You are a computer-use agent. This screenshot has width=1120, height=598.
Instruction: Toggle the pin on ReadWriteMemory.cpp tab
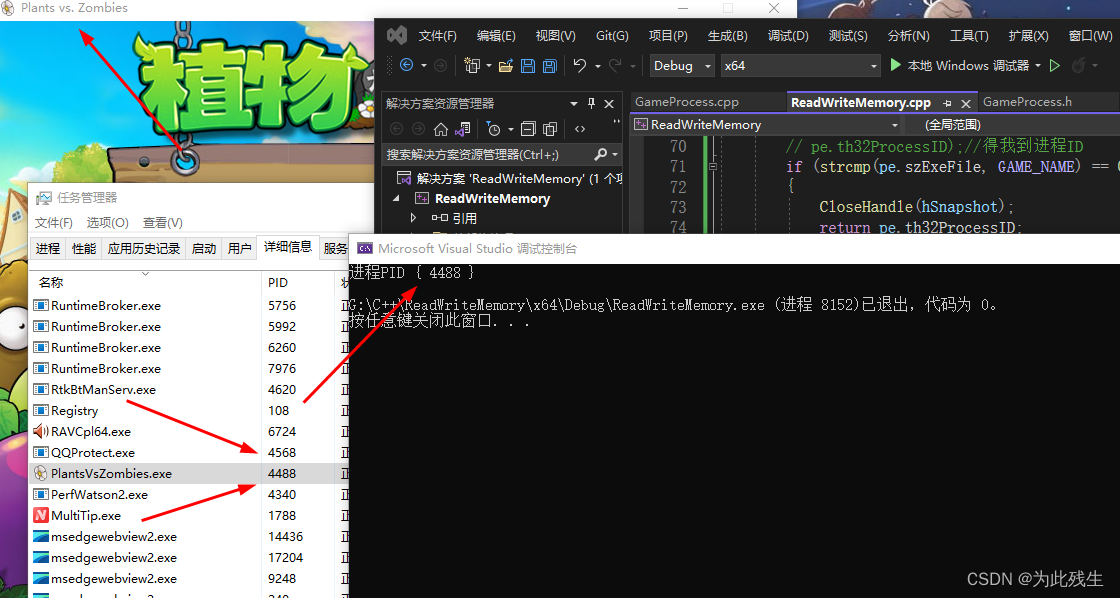click(x=947, y=103)
